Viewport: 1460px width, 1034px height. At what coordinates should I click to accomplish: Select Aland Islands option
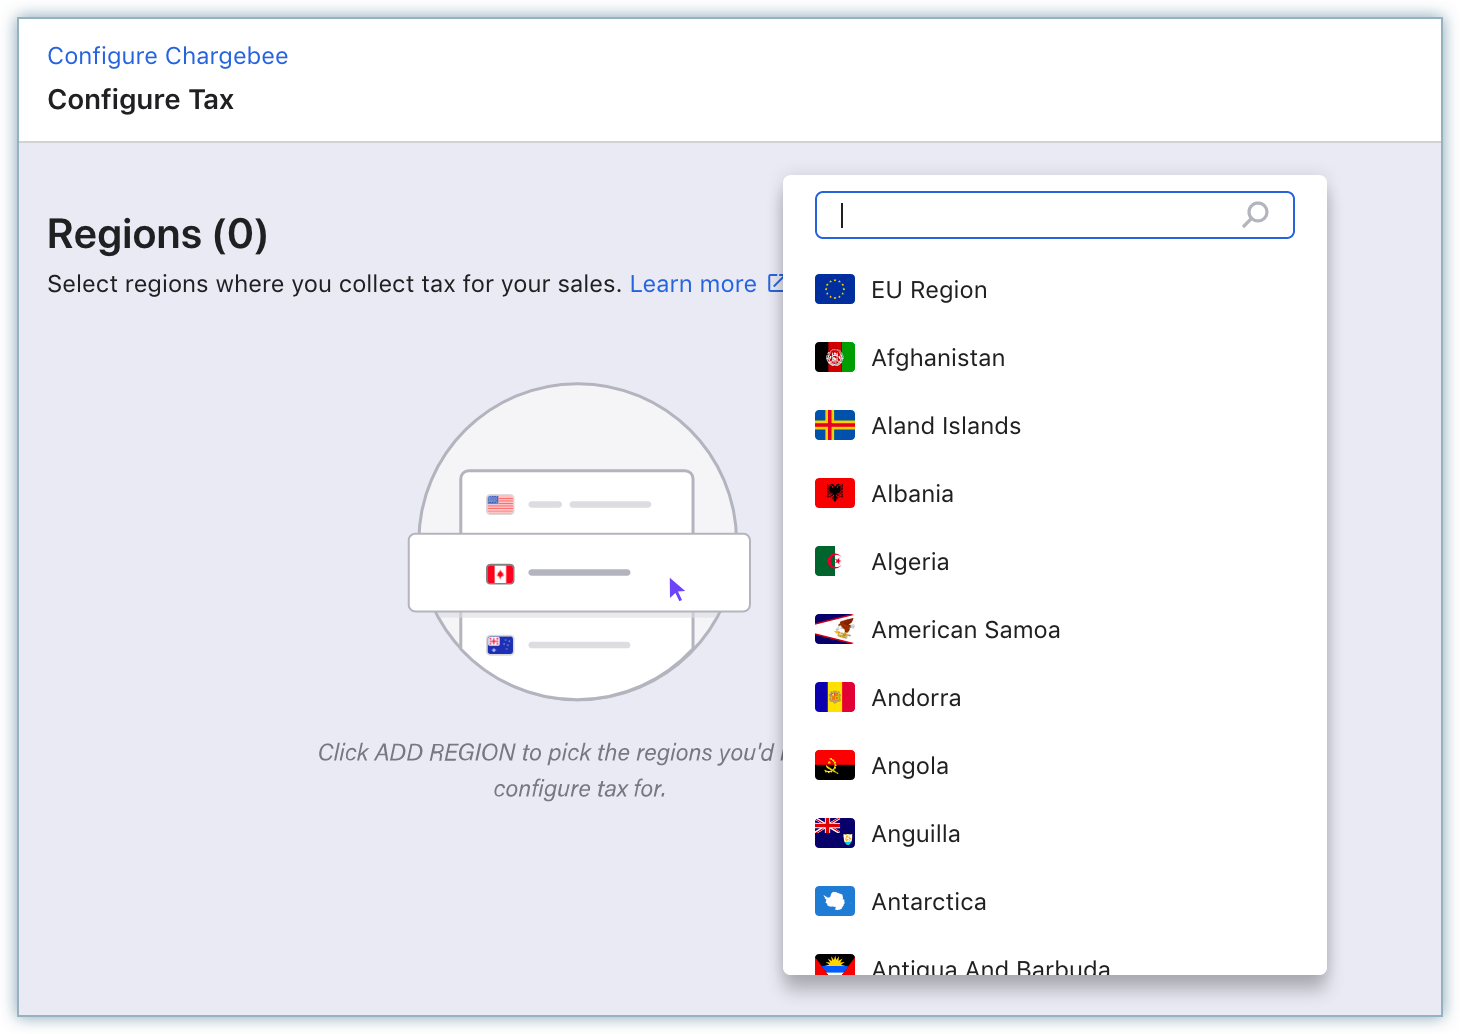[1054, 425]
